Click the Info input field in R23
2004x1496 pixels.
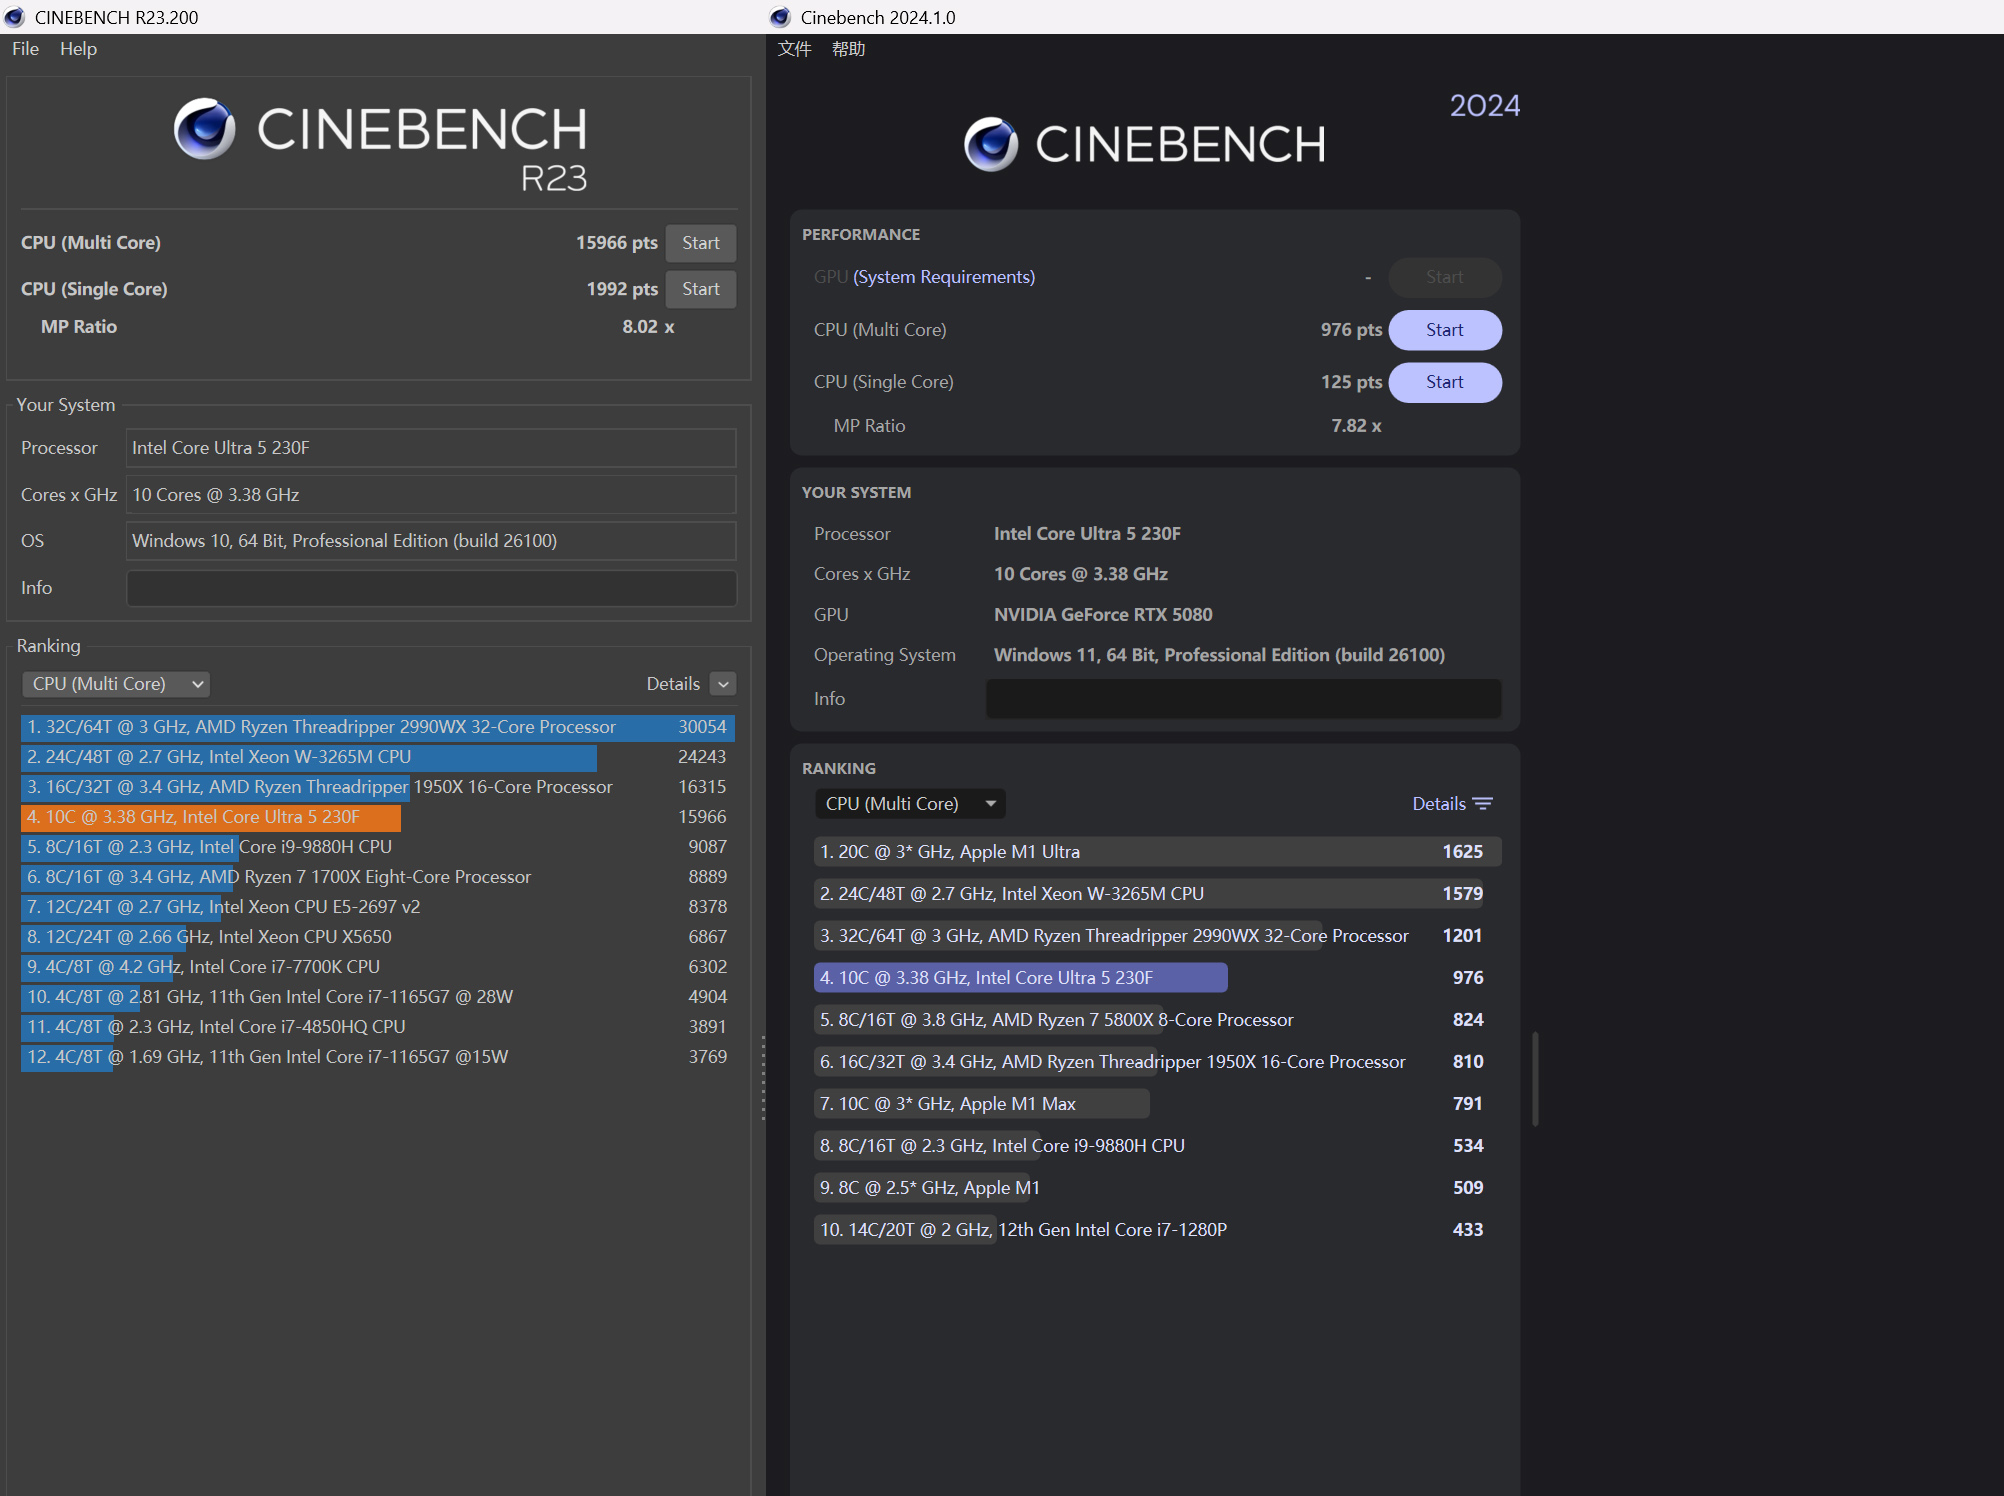coord(431,588)
